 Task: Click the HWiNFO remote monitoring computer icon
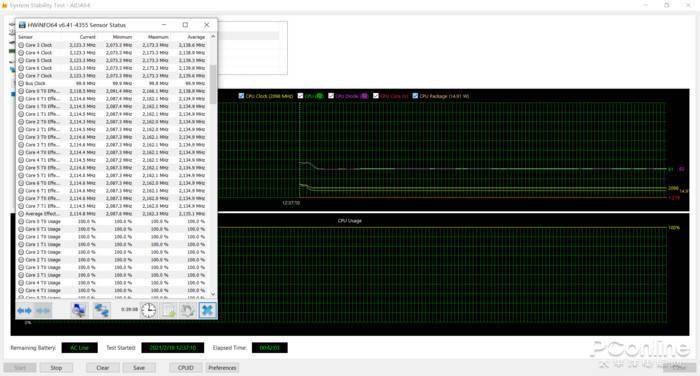(79, 310)
